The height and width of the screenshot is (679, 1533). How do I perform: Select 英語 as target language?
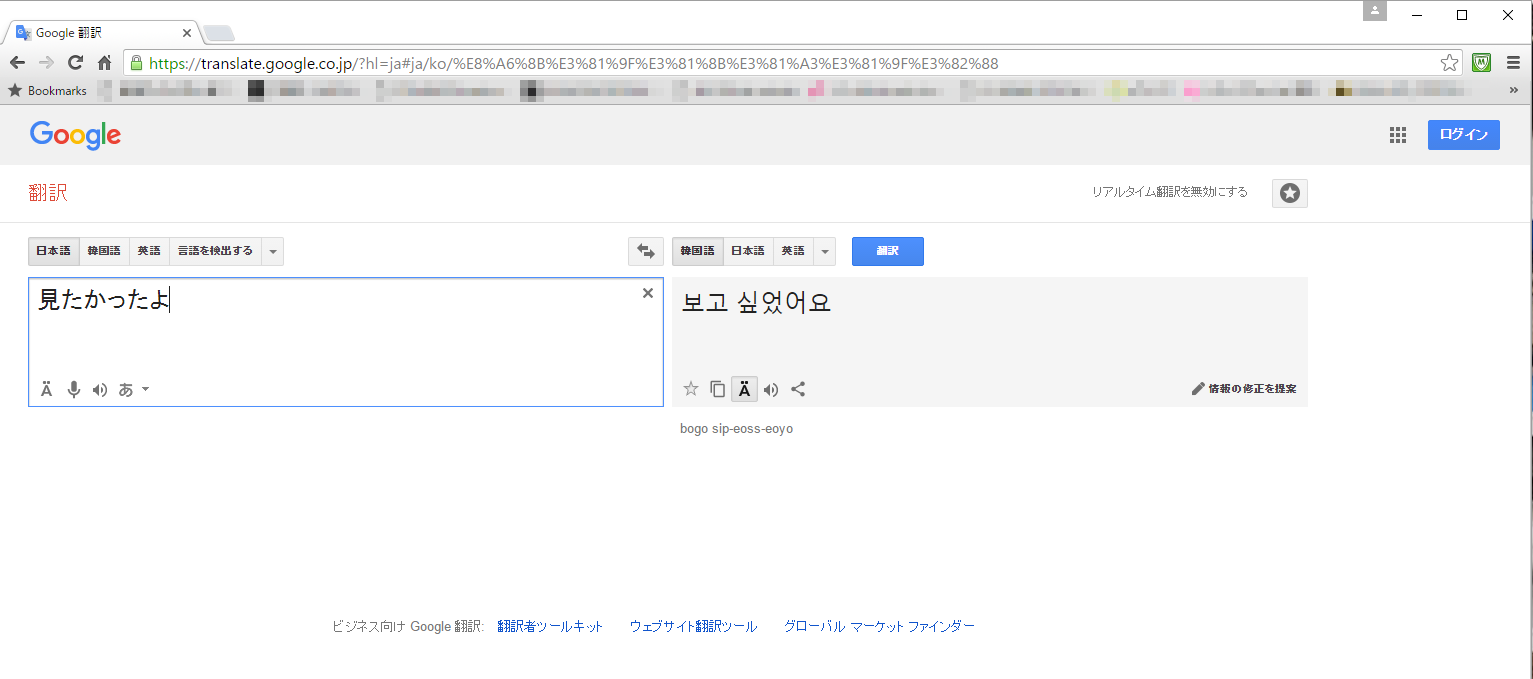pos(793,251)
